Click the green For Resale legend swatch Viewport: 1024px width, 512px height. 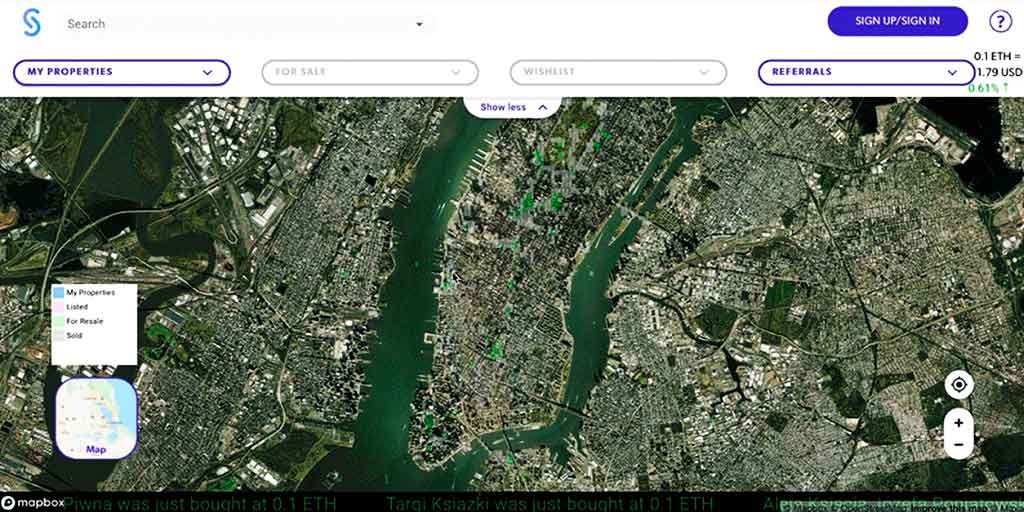pos(58,321)
